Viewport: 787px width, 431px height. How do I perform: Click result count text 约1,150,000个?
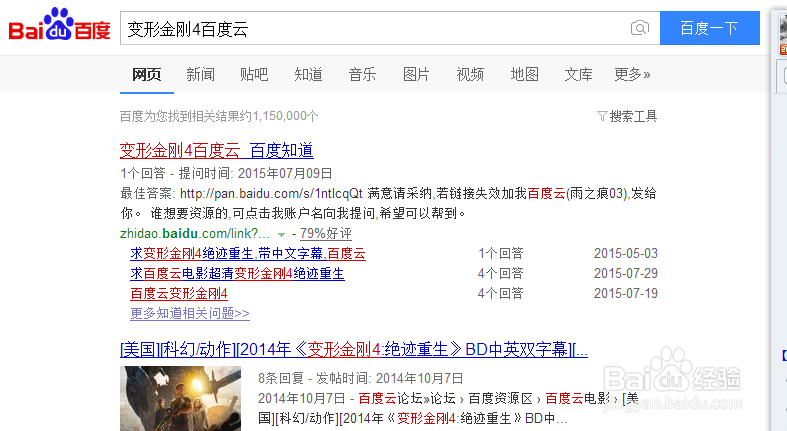pos(279,116)
